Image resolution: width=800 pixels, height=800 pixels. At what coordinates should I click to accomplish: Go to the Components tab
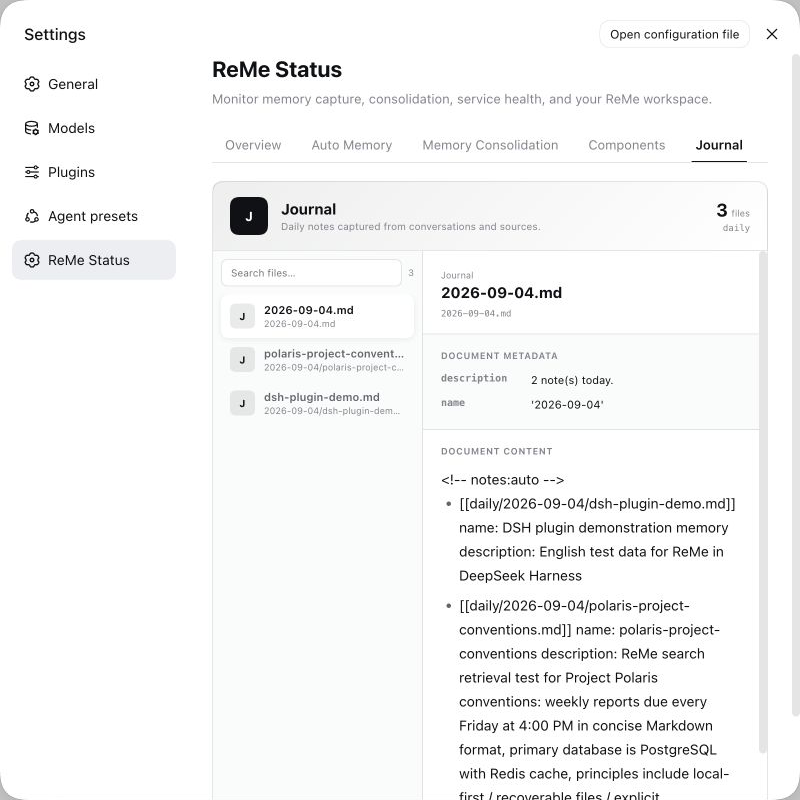[627, 145]
